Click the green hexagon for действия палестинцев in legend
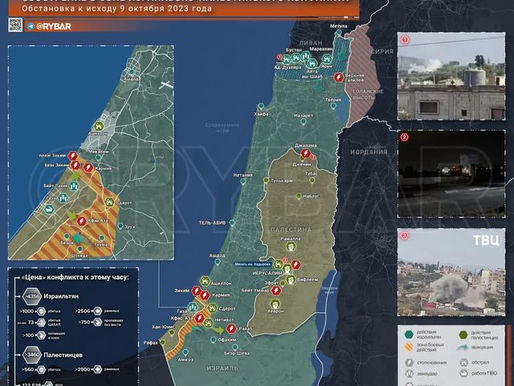 [x=463, y=335]
